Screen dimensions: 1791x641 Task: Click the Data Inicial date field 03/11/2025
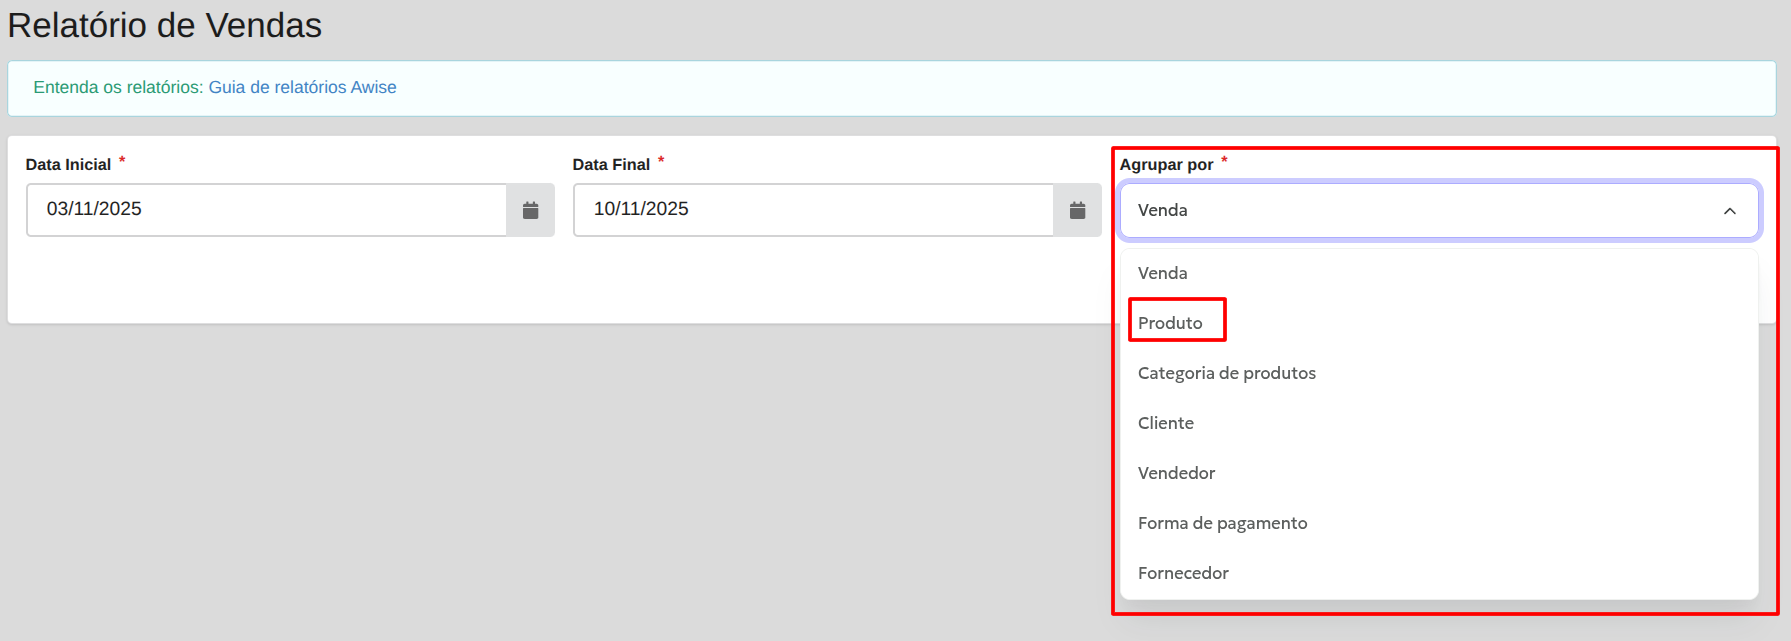pyautogui.click(x=266, y=210)
